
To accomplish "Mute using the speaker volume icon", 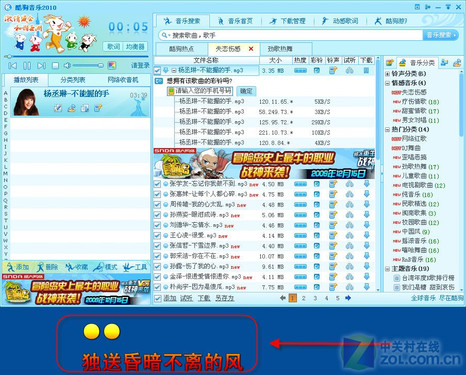I will (67, 65).
